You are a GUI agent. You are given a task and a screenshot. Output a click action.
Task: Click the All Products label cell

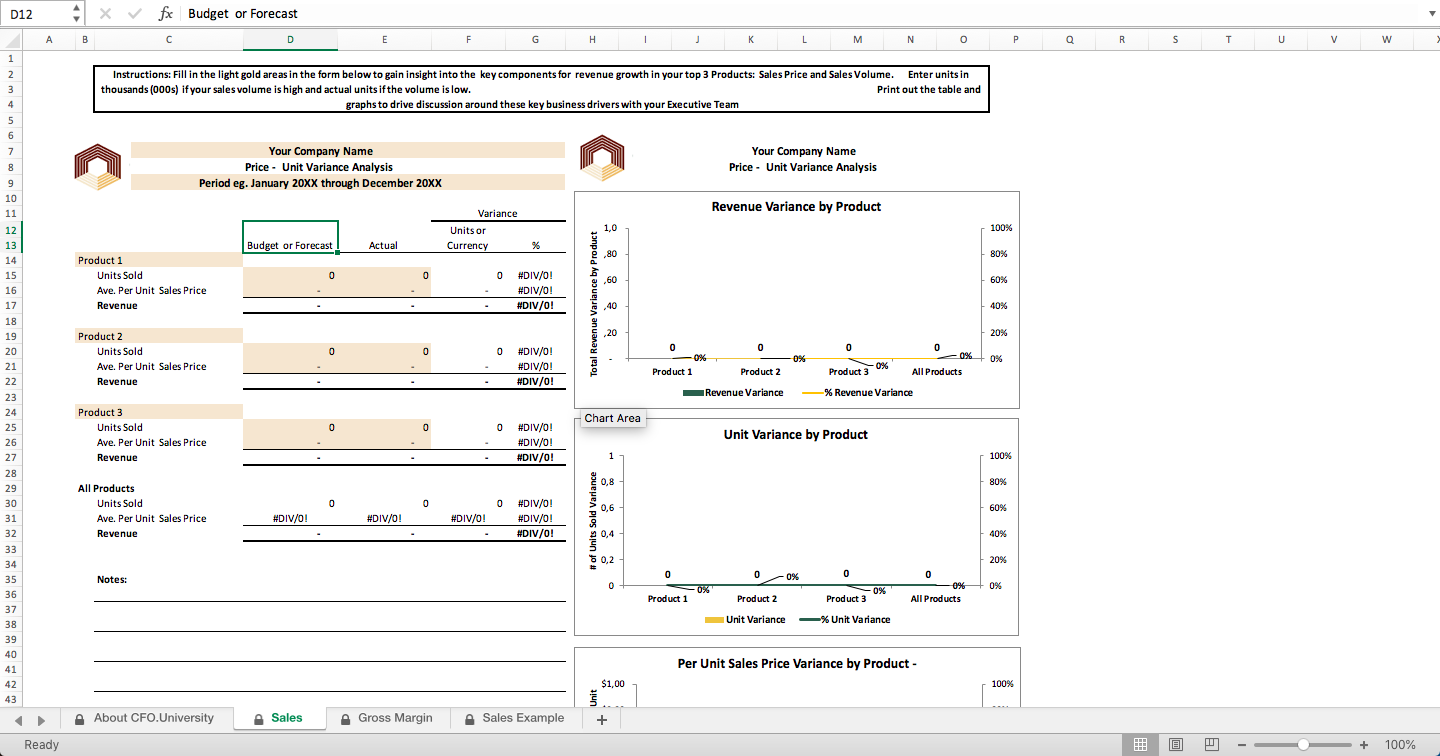point(106,488)
